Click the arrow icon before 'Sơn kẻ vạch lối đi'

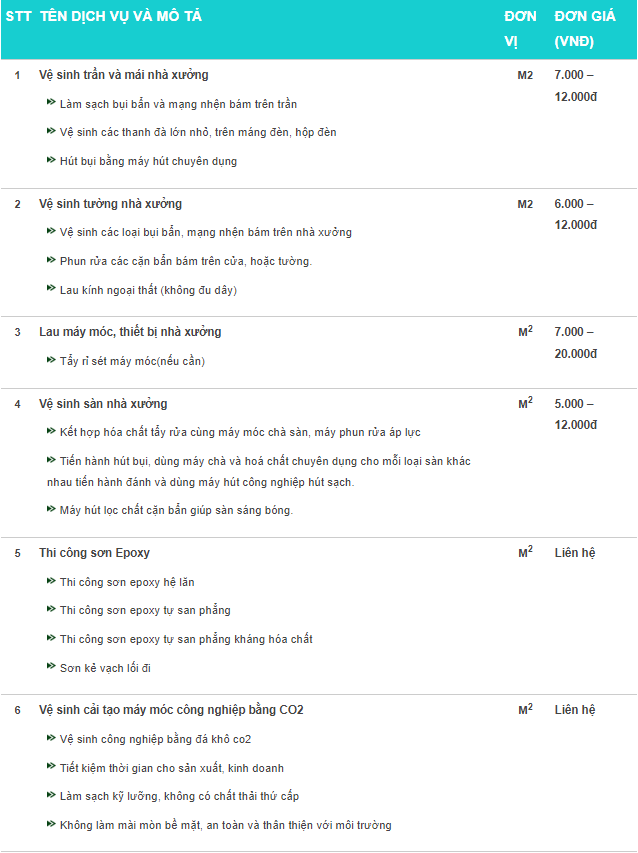click(51, 666)
